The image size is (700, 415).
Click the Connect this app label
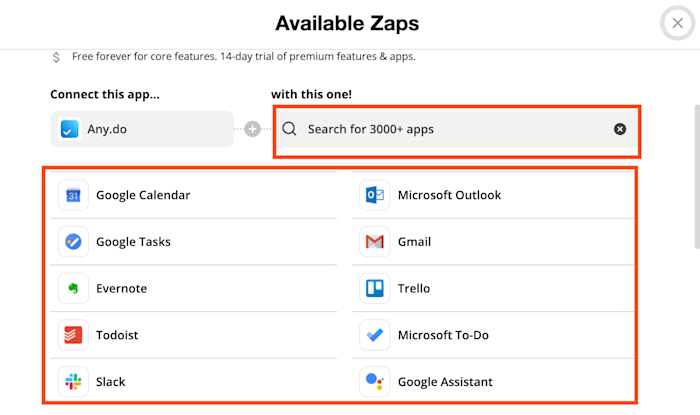pyautogui.click(x=105, y=95)
